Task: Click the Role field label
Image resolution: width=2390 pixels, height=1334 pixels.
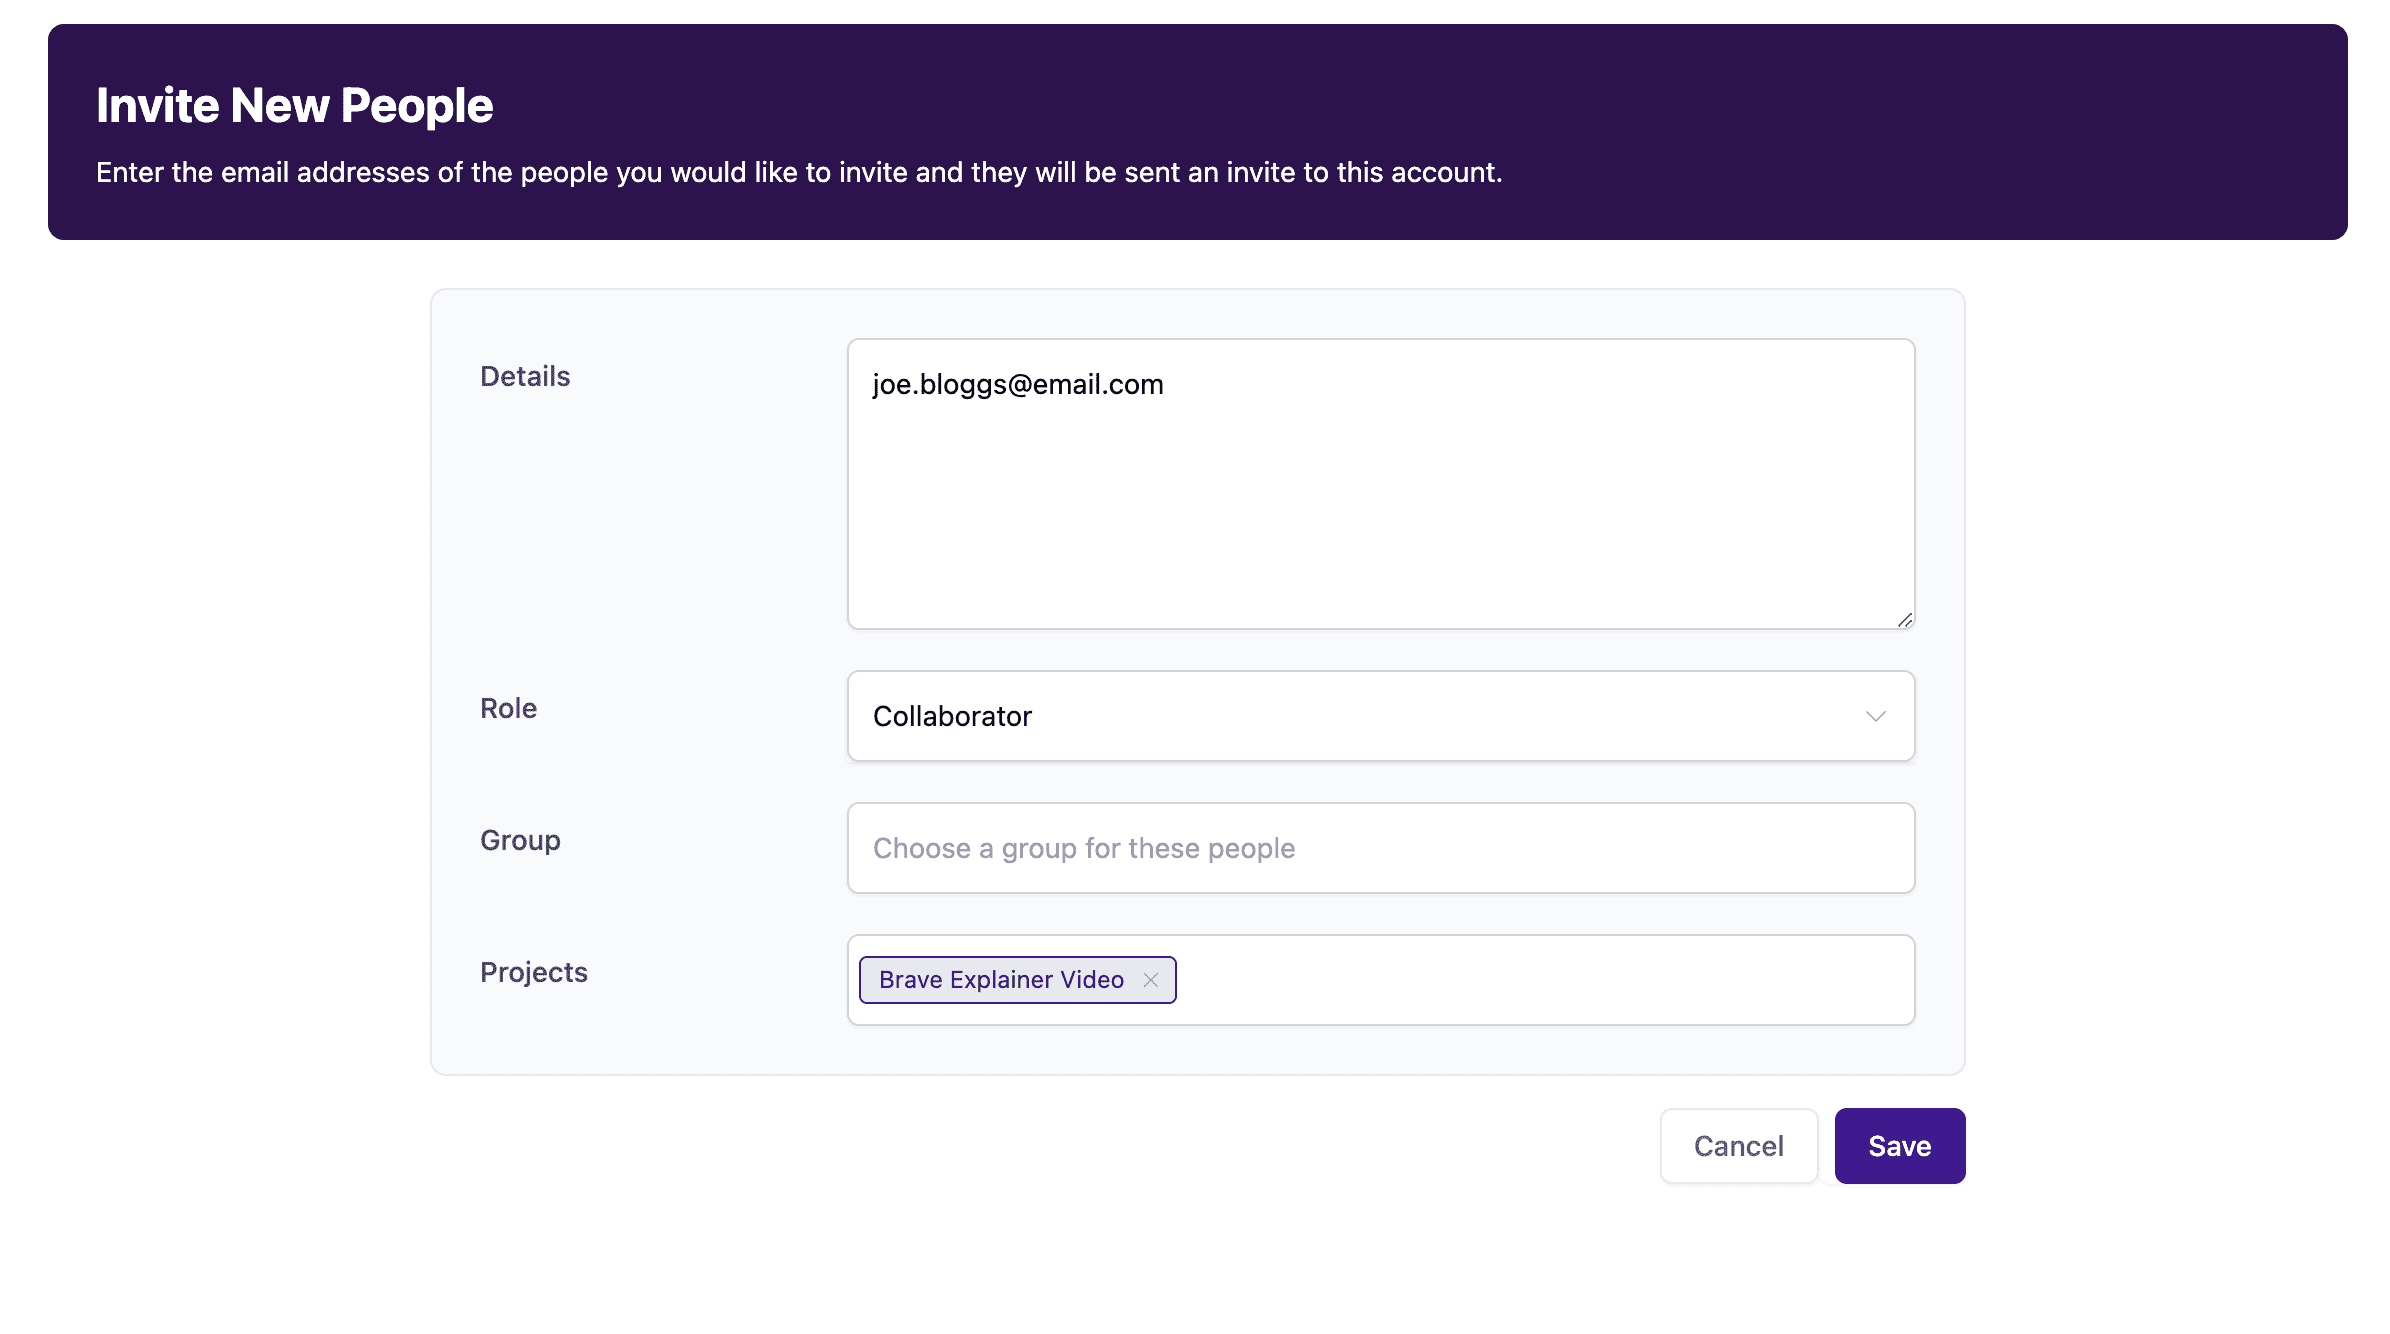Action: tap(508, 708)
